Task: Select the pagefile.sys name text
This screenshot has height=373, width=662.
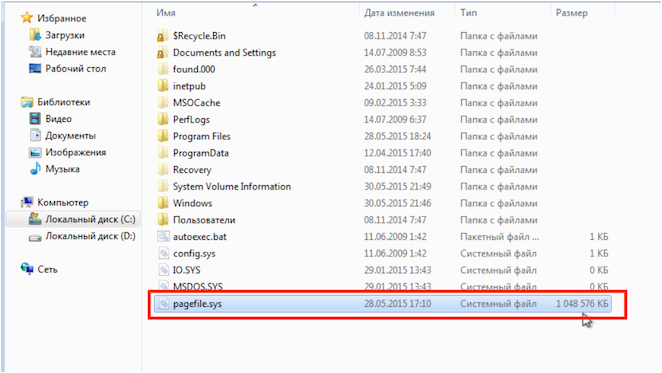Action: tap(197, 304)
